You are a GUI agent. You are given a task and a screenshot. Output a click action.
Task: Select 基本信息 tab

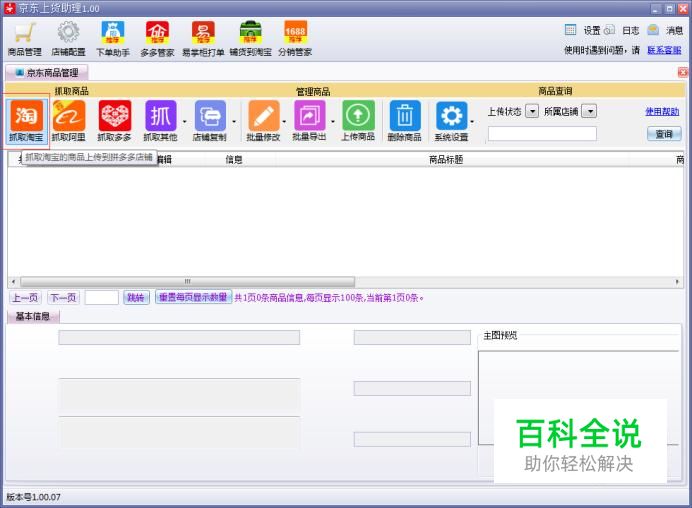pyautogui.click(x=33, y=316)
